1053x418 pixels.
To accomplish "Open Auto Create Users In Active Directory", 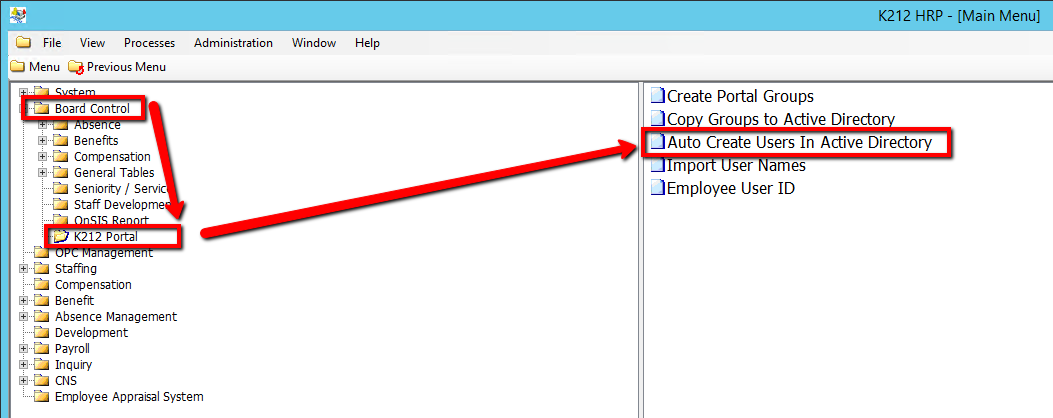I will (798, 142).
